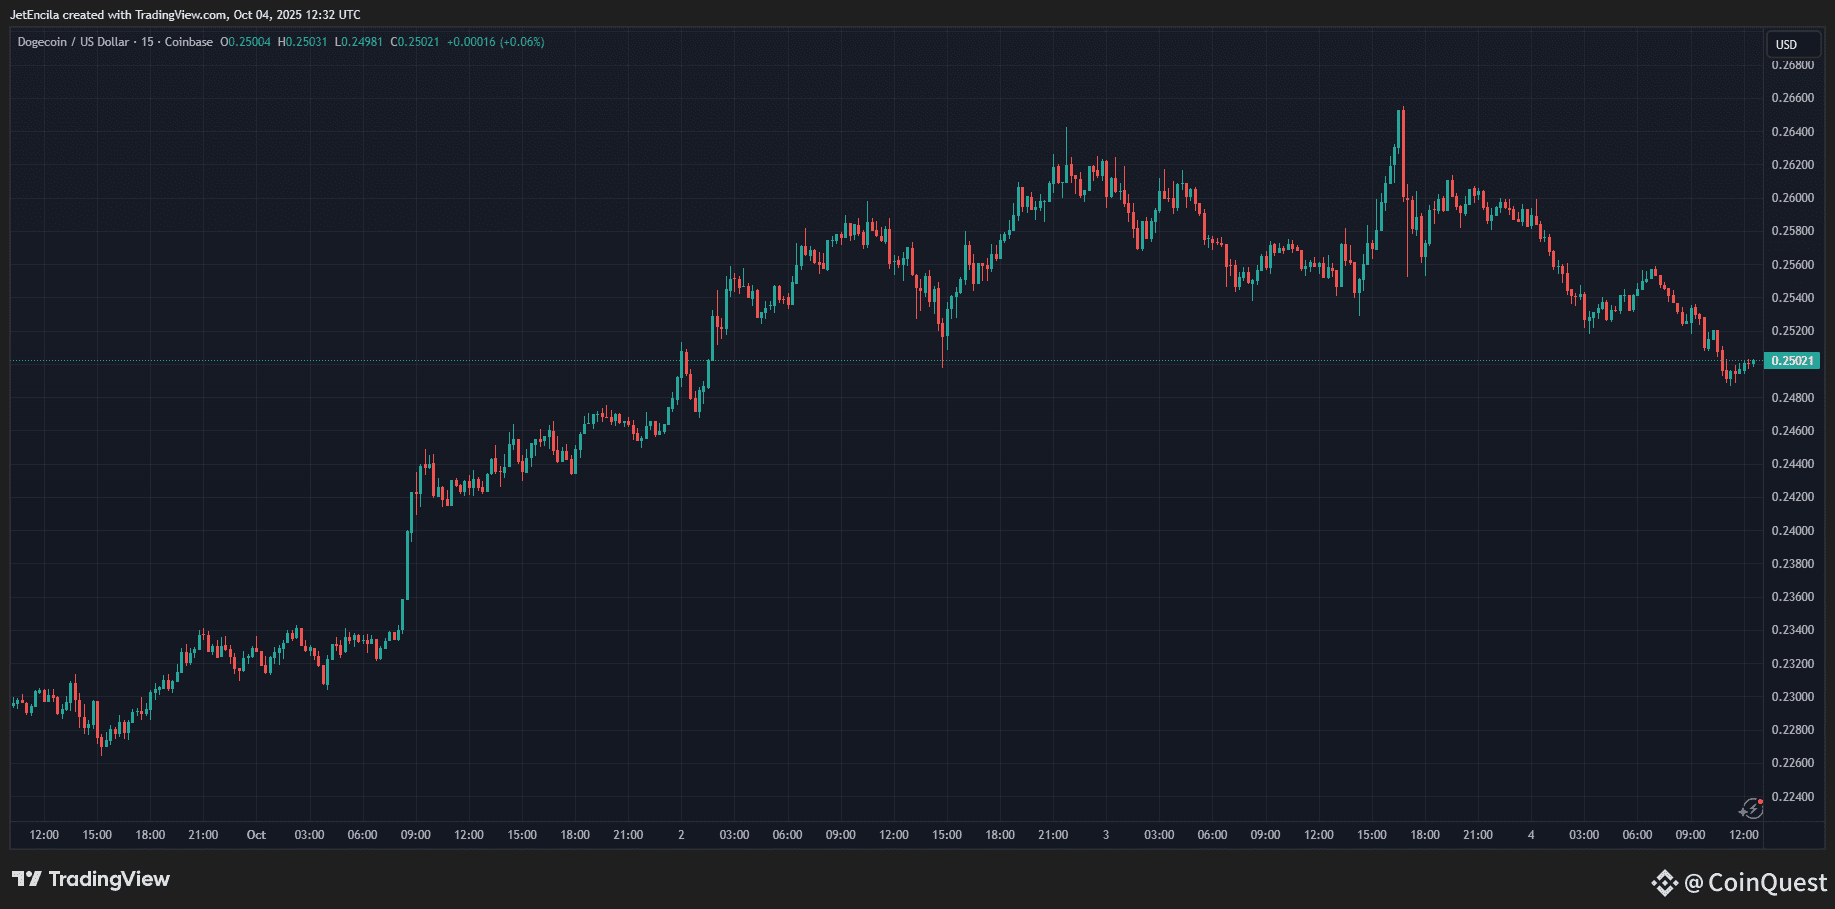Click the day 2 marker on time axis
1835x909 pixels.
point(681,835)
